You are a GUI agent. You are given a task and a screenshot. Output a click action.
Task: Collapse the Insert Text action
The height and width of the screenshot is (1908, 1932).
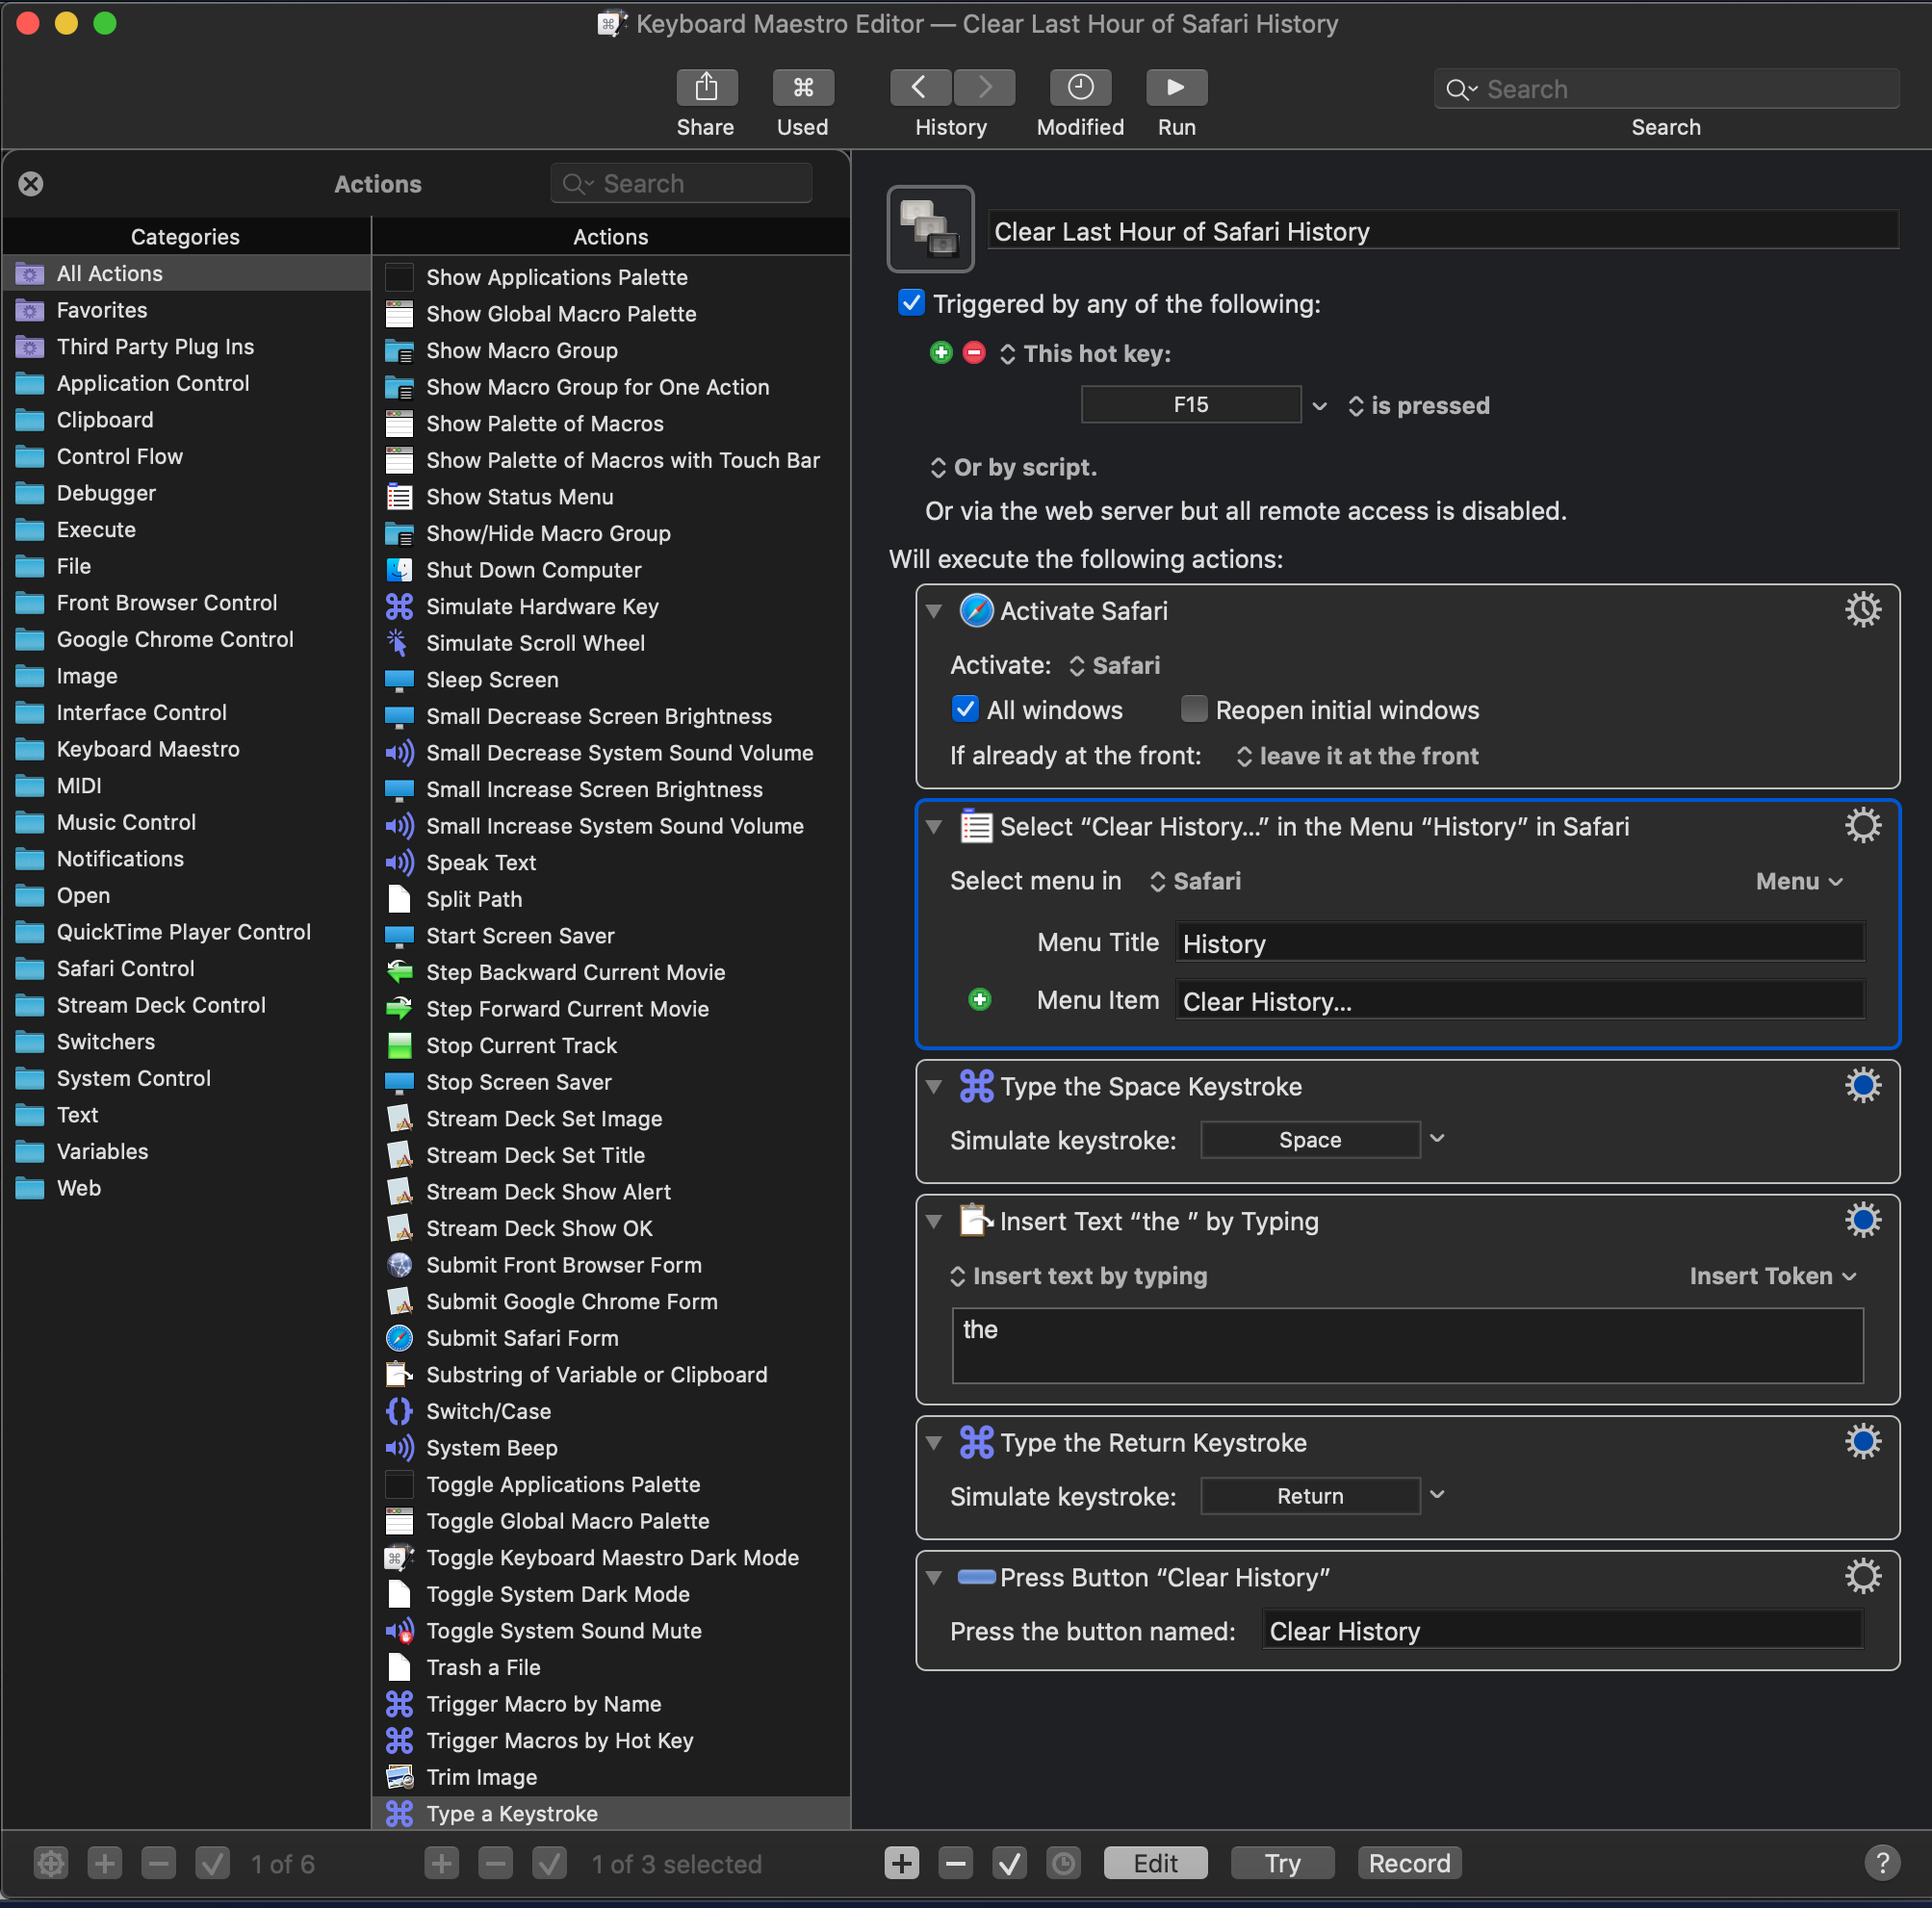tap(934, 1222)
